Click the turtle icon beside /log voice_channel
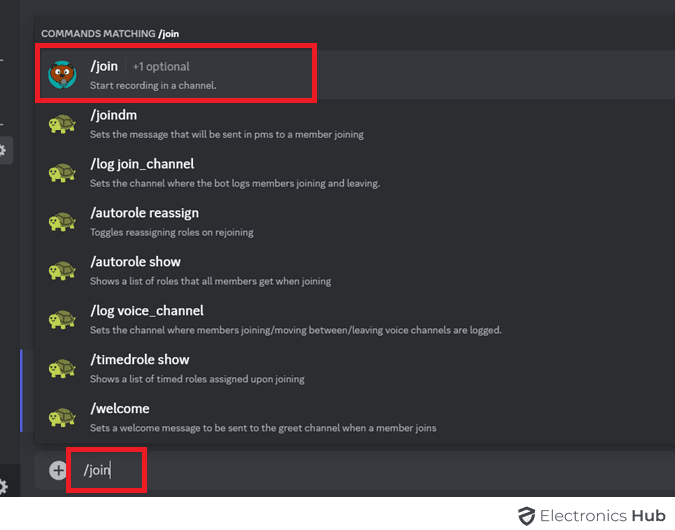 coord(63,319)
